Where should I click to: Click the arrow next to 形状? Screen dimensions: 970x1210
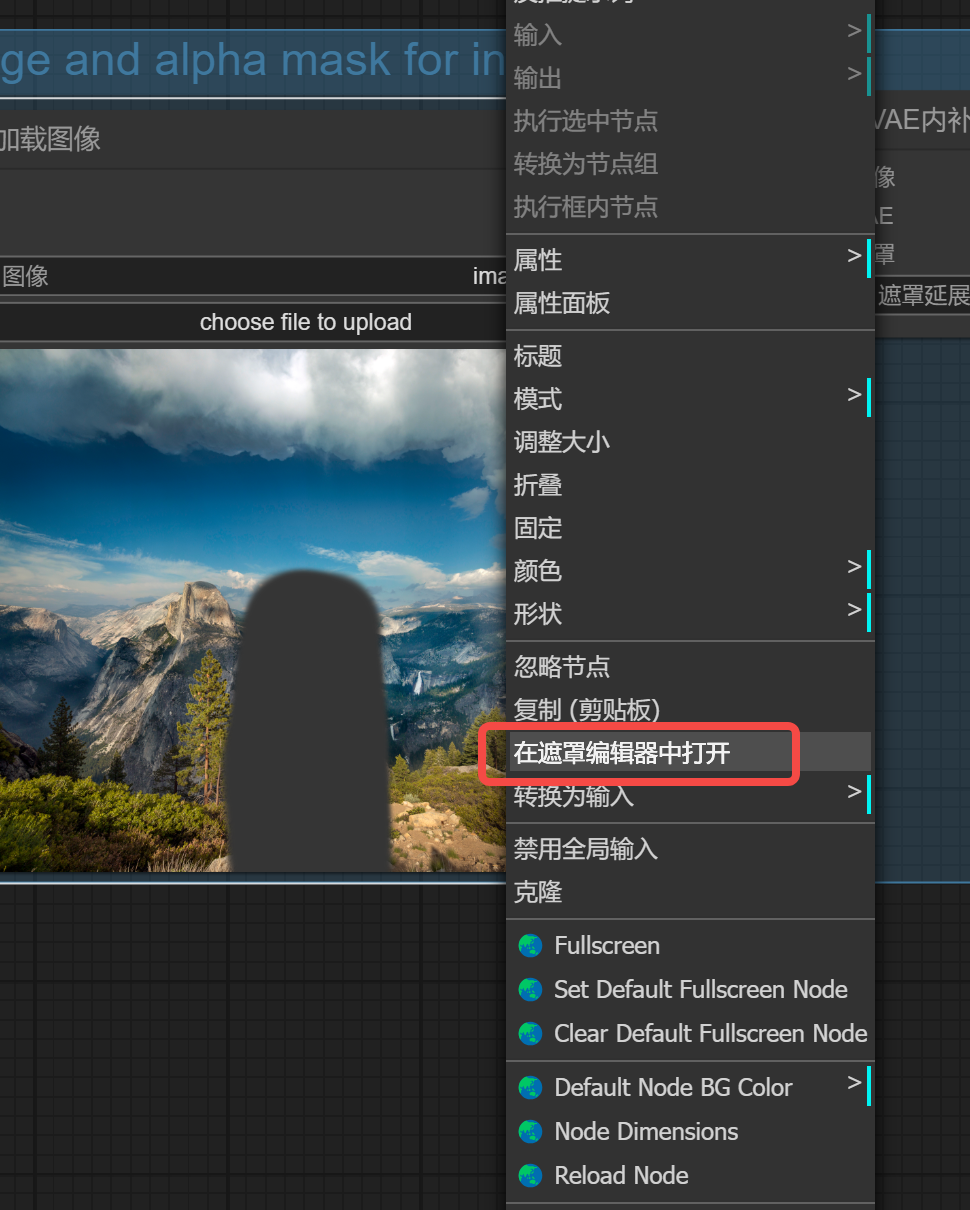point(854,610)
